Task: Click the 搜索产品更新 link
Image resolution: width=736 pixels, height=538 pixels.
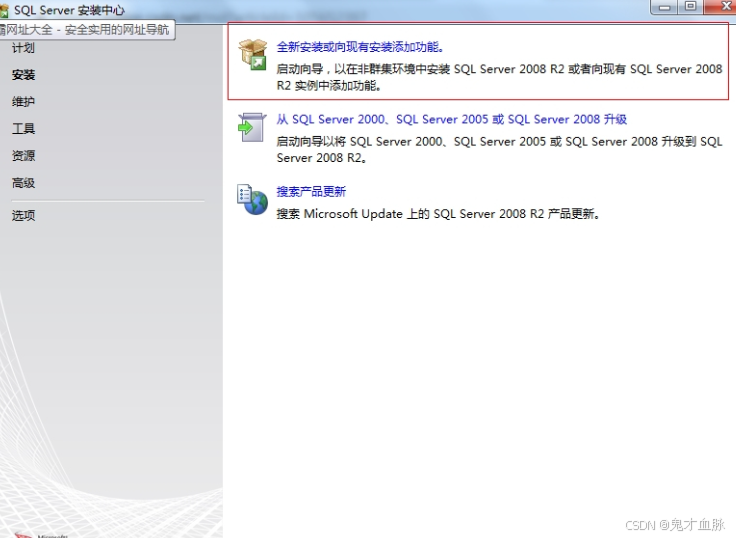Action: pos(311,192)
